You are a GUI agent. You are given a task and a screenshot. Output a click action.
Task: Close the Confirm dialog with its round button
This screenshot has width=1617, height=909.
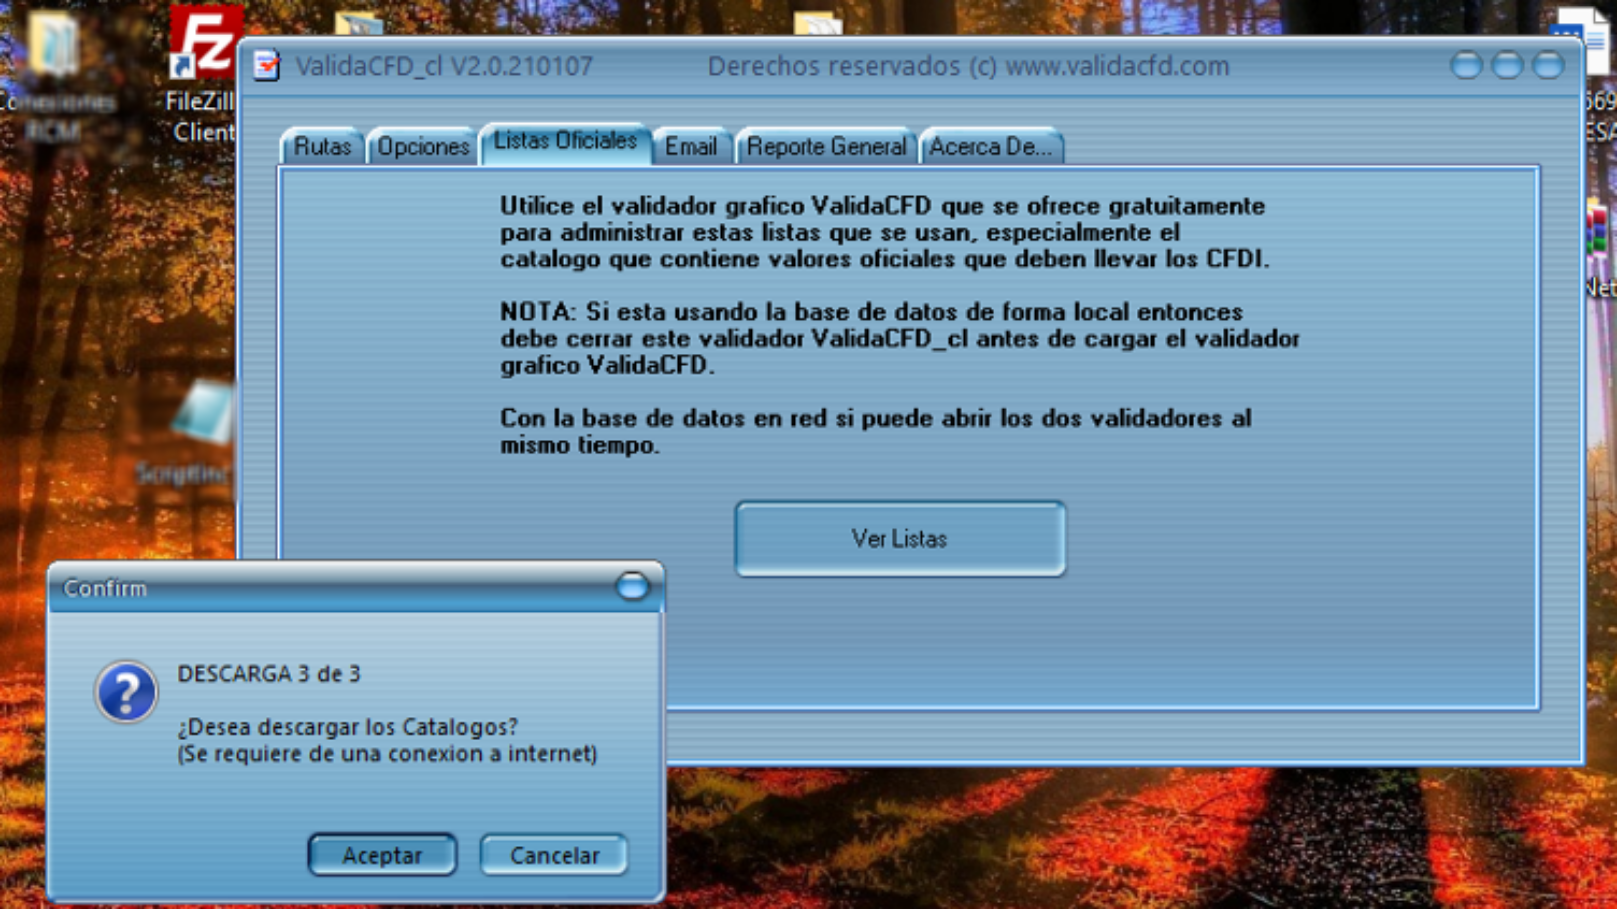pos(632,586)
